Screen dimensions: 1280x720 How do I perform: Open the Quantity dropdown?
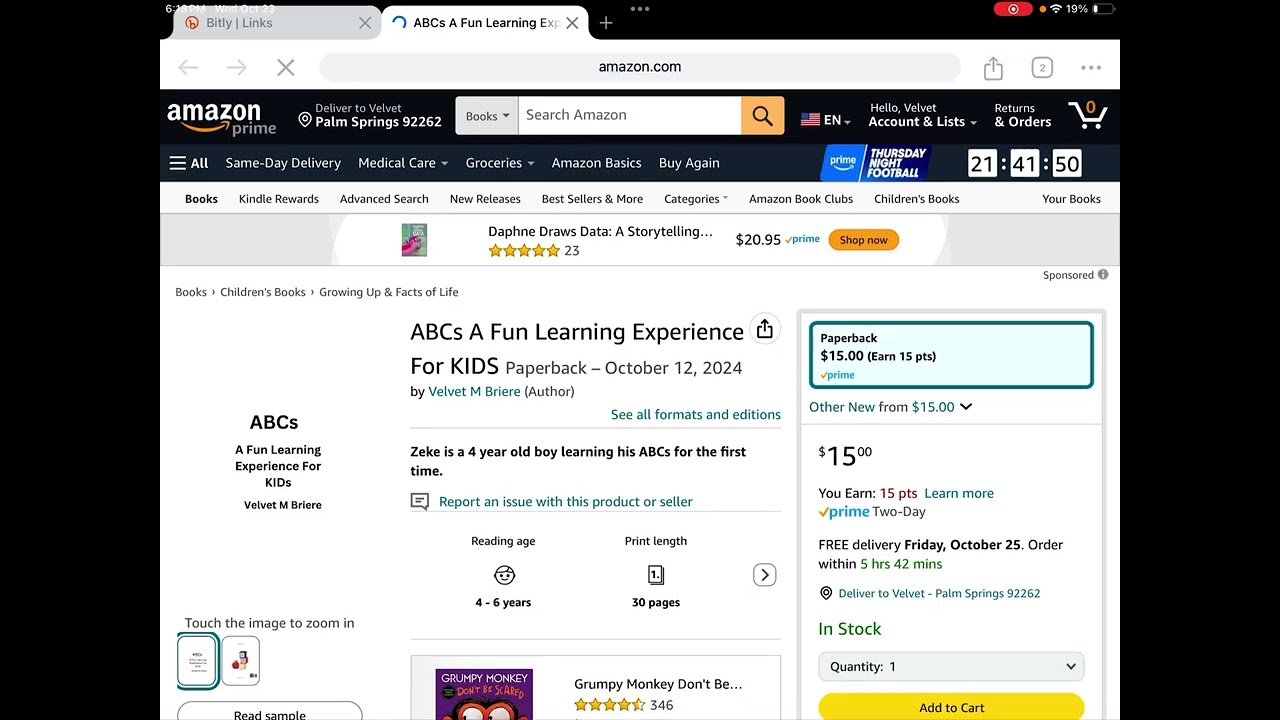pos(951,666)
